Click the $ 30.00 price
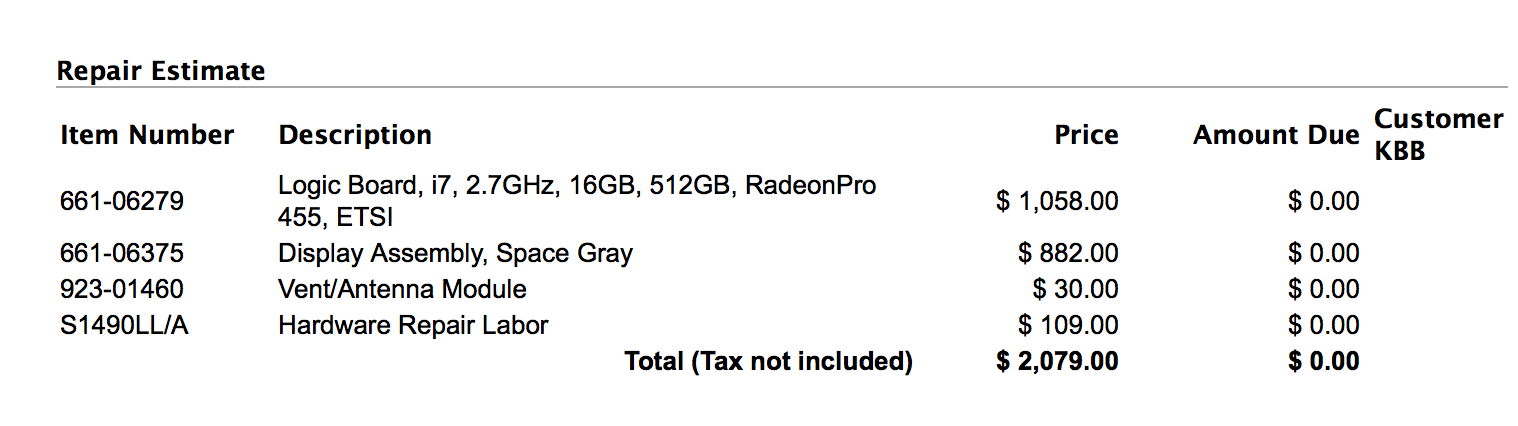Viewport: 1518px width, 426px height. pyautogui.click(x=1076, y=290)
